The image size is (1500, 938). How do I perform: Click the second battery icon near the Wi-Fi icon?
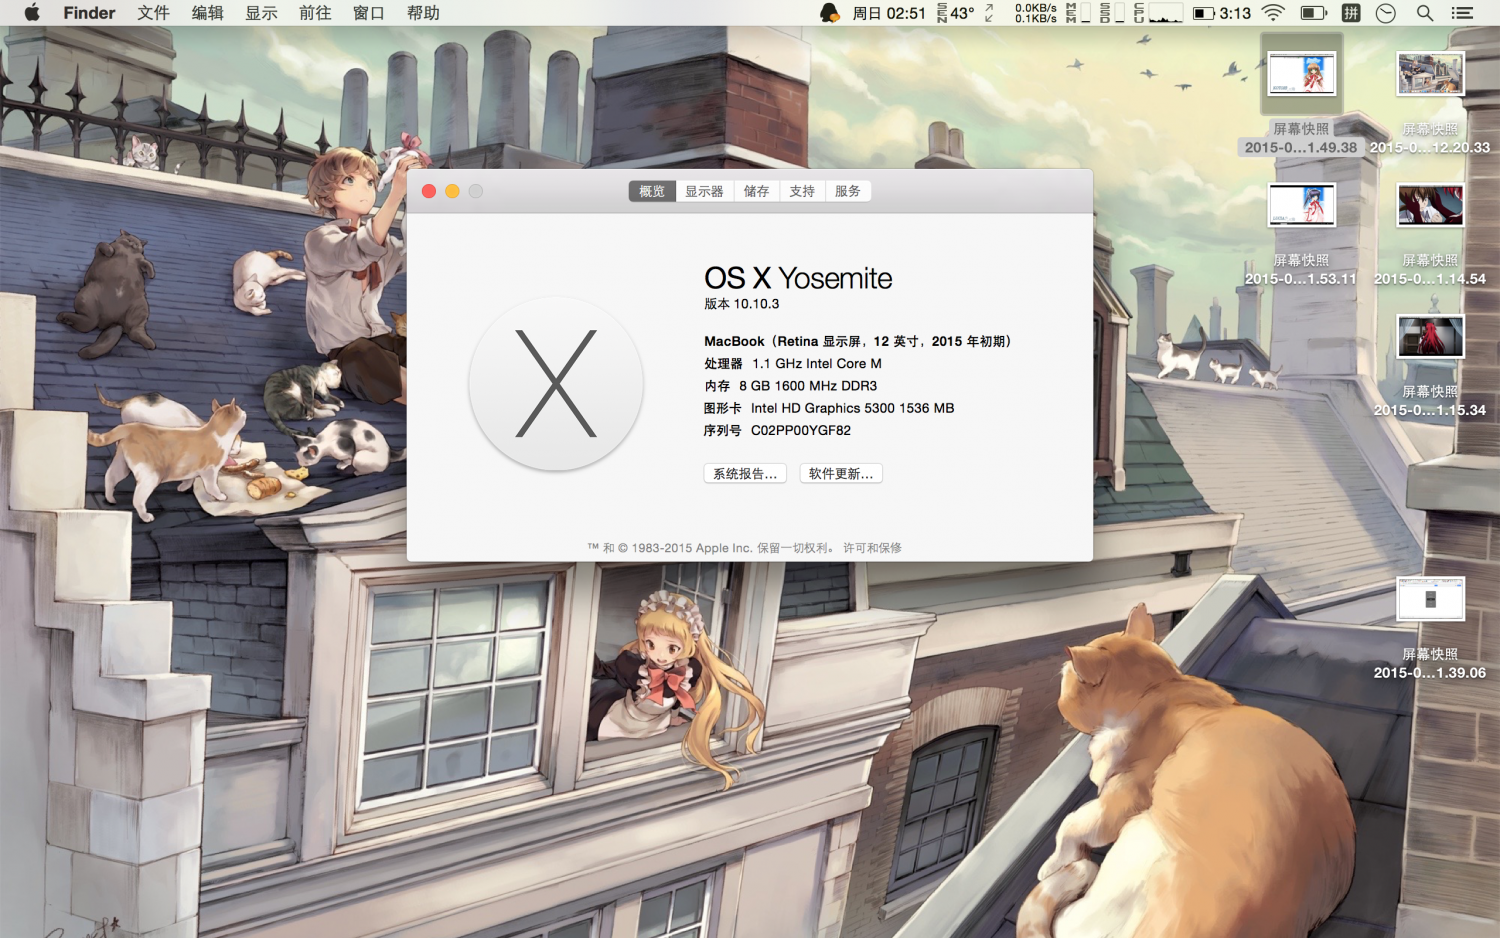1313,13
